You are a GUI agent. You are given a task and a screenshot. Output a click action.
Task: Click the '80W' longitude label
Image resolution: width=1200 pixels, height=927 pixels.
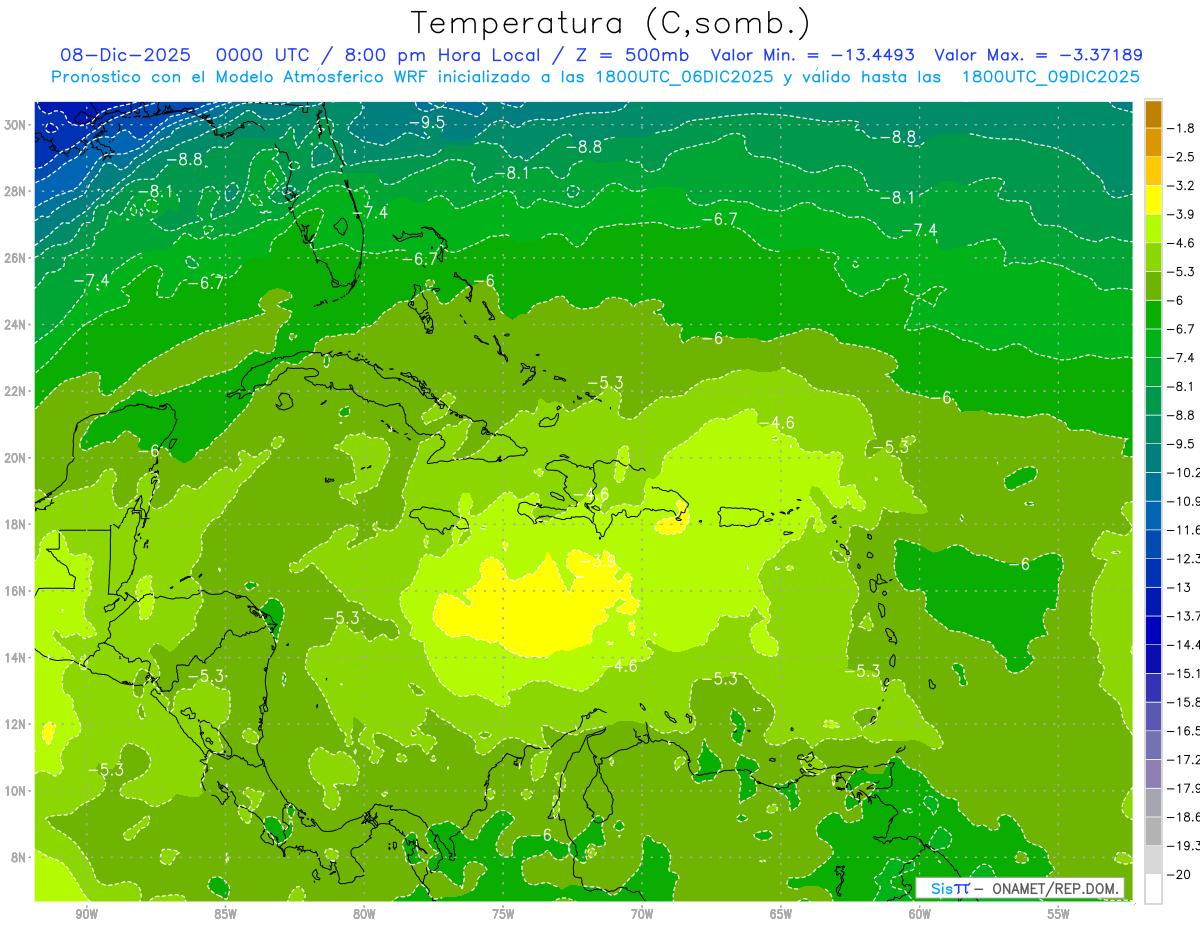tap(364, 914)
